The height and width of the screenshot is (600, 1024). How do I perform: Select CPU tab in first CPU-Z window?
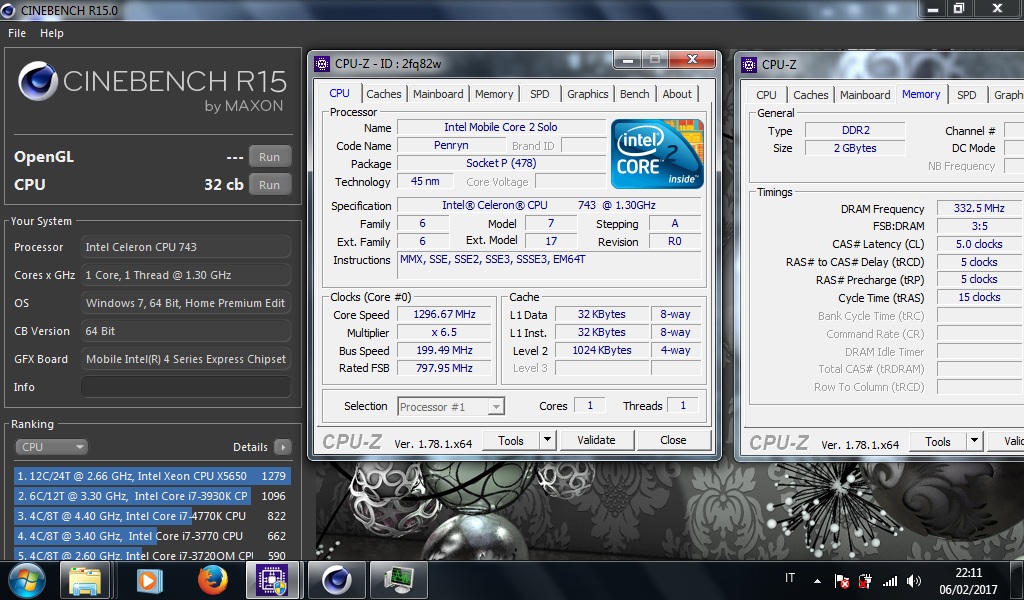pos(339,93)
